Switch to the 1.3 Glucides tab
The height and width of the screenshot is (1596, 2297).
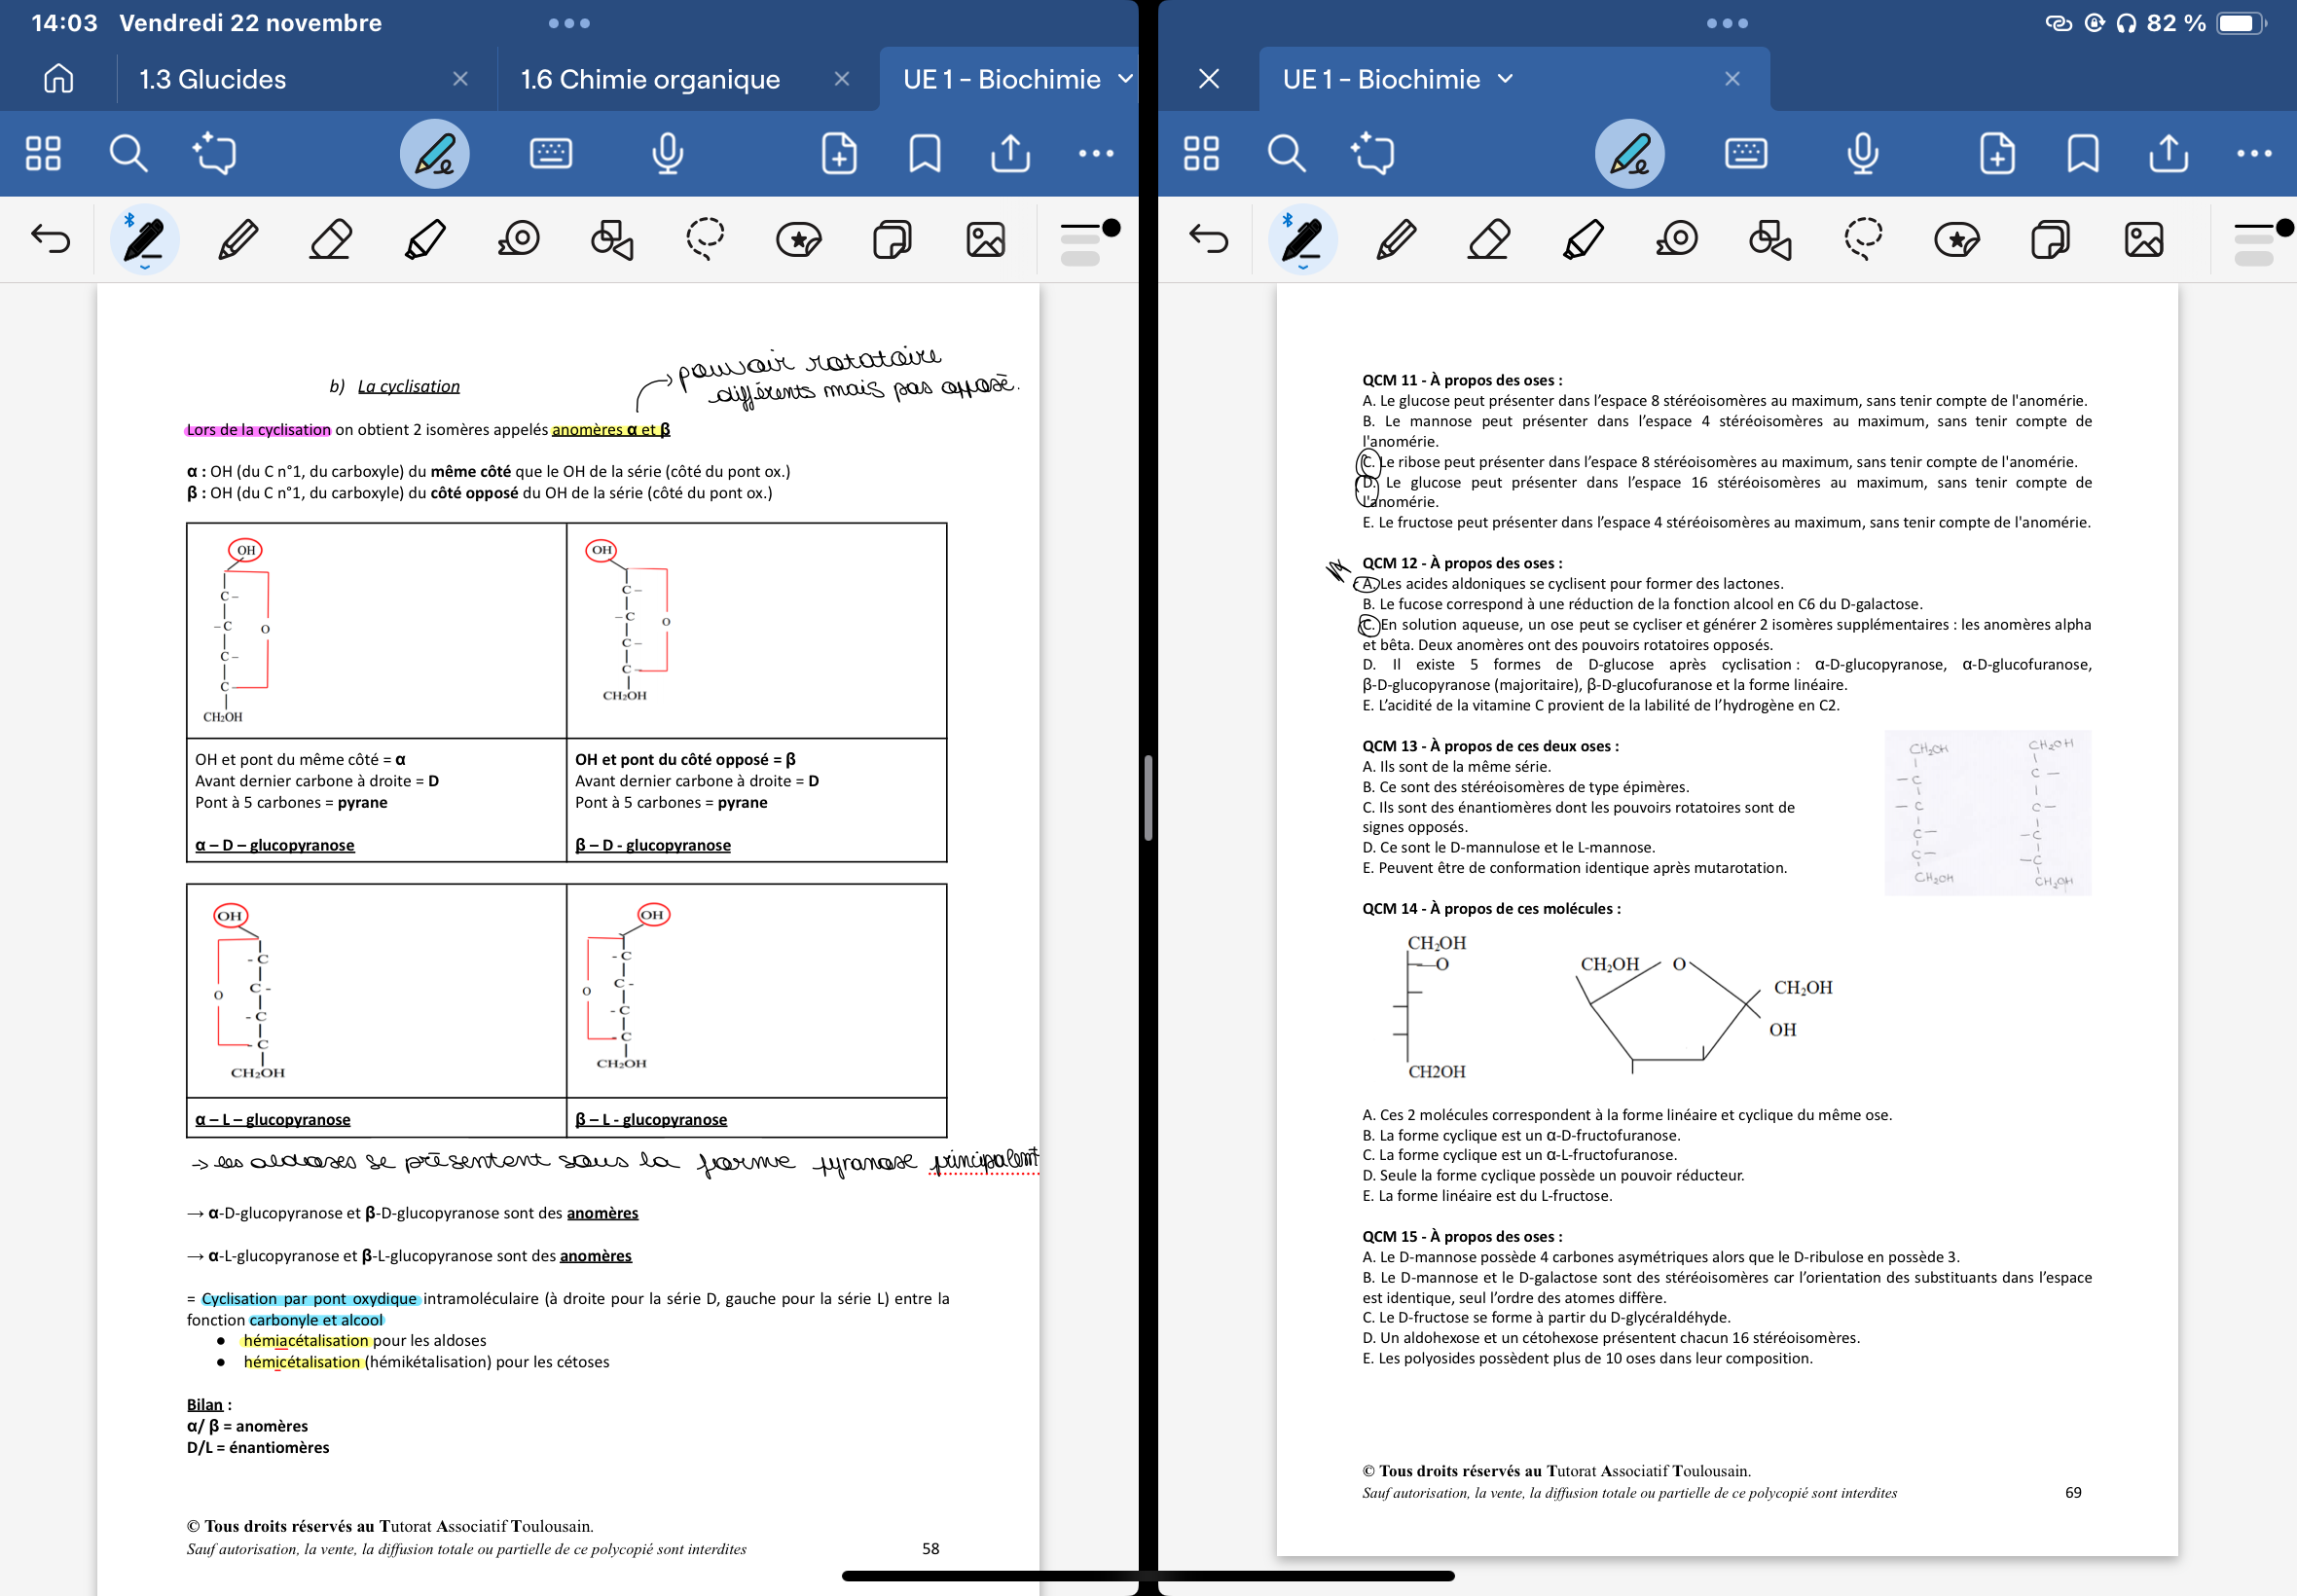[213, 79]
